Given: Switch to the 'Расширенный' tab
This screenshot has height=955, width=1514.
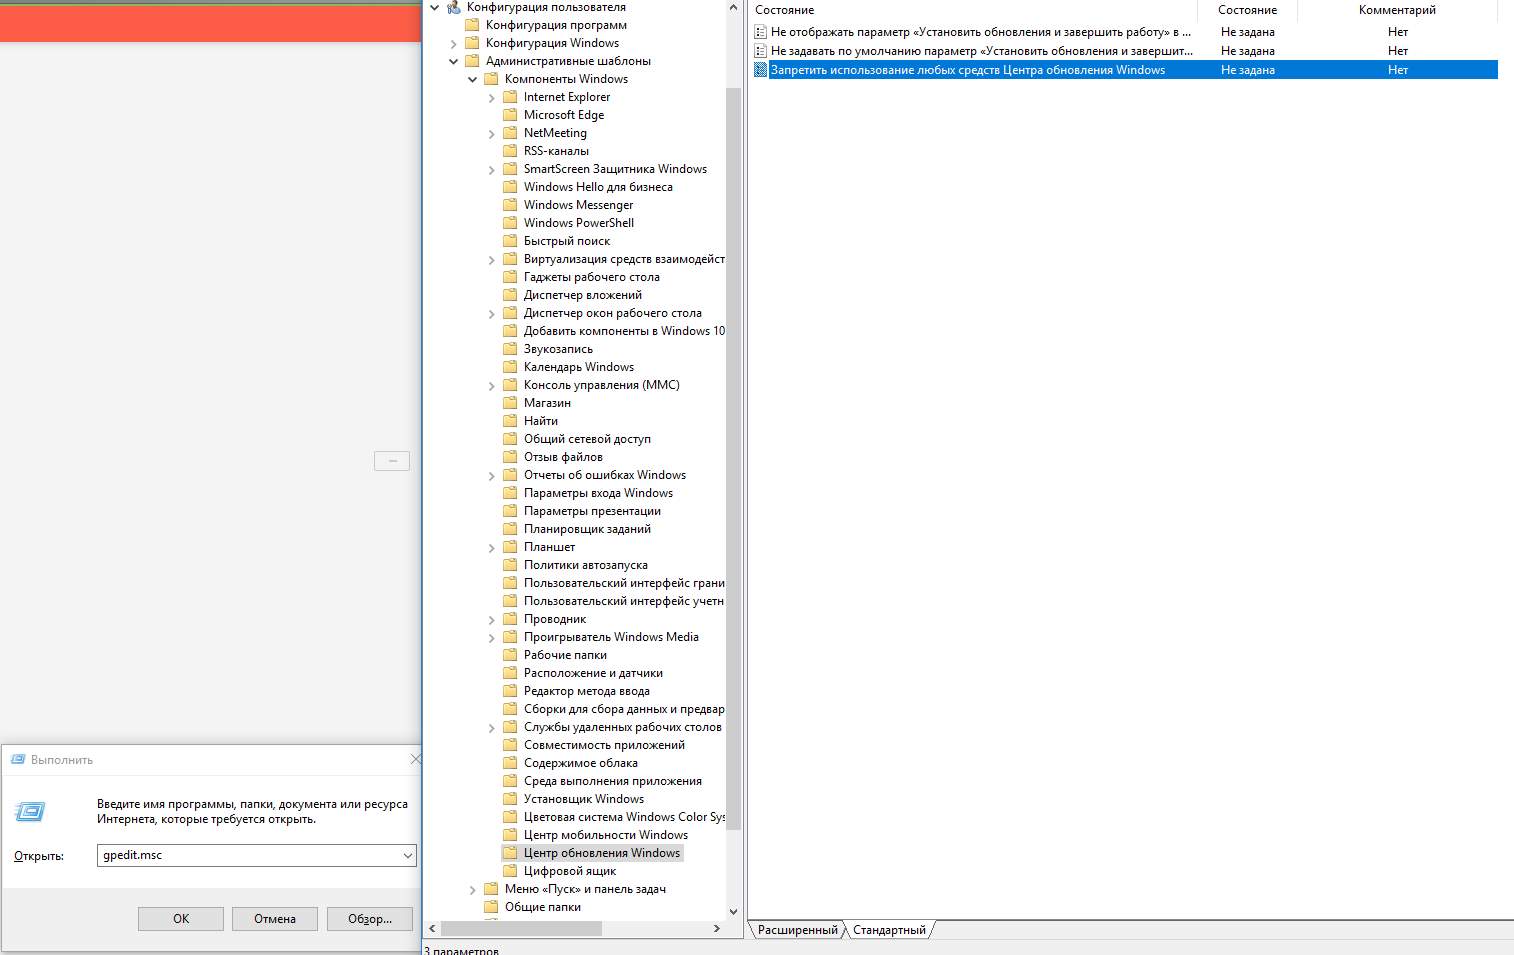Looking at the screenshot, I should tap(797, 930).
